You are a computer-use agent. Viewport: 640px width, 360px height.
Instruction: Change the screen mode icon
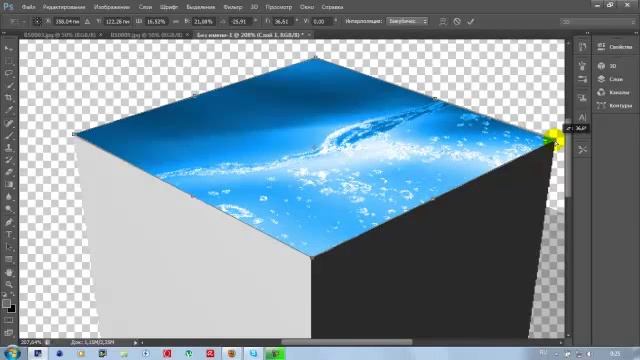(9, 333)
